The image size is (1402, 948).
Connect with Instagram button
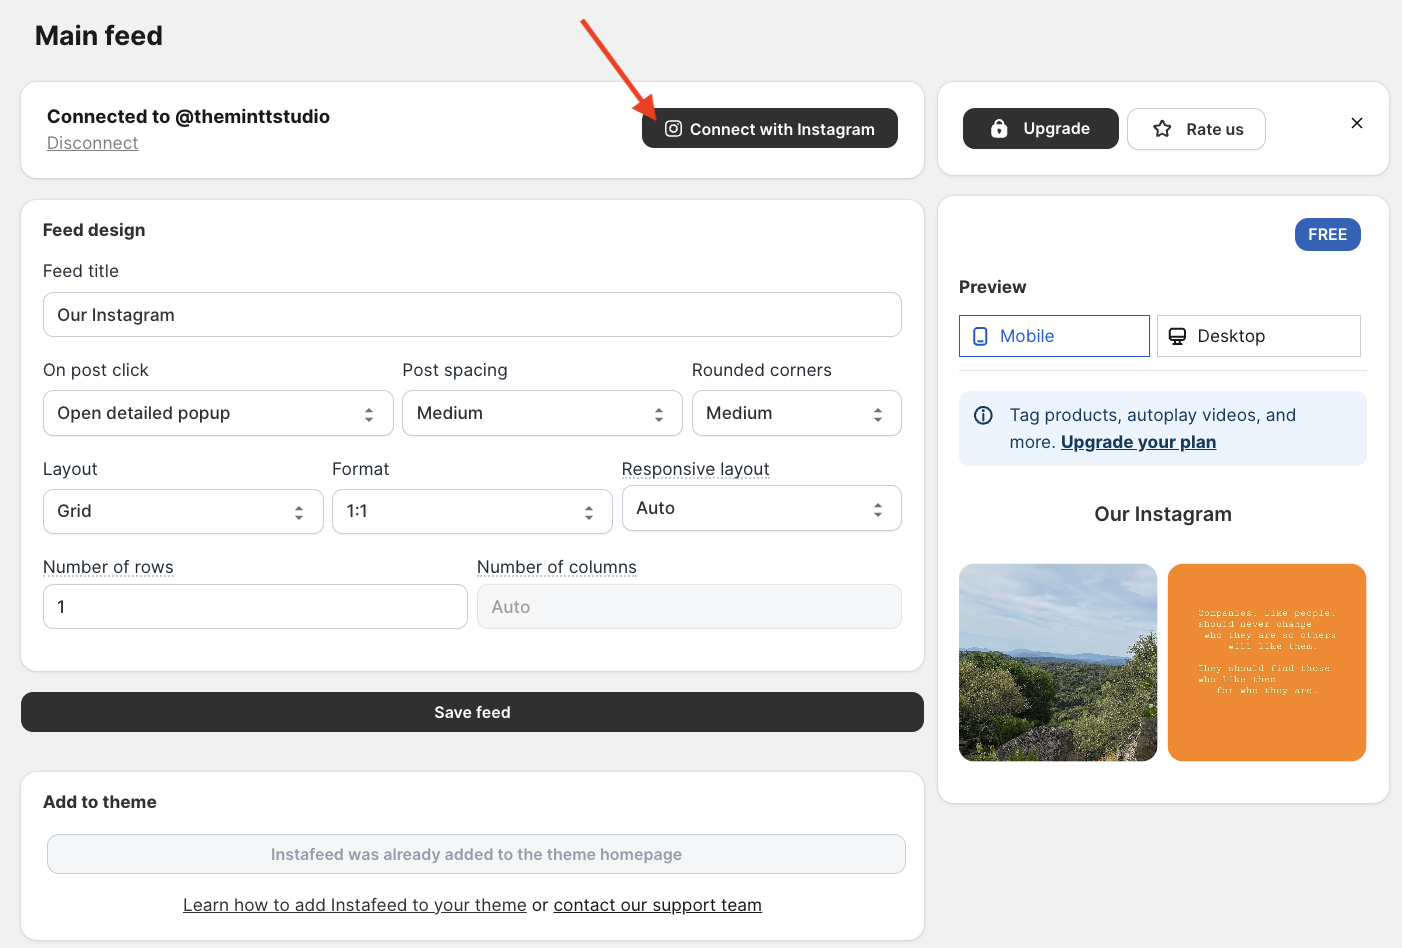coord(770,128)
